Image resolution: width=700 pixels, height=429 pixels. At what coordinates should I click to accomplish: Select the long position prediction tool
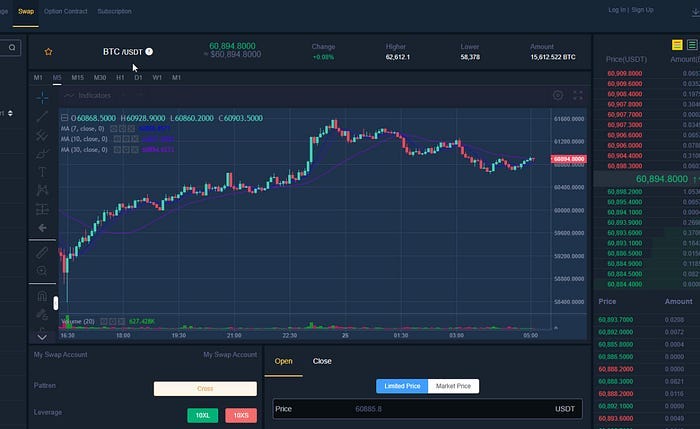coord(42,209)
